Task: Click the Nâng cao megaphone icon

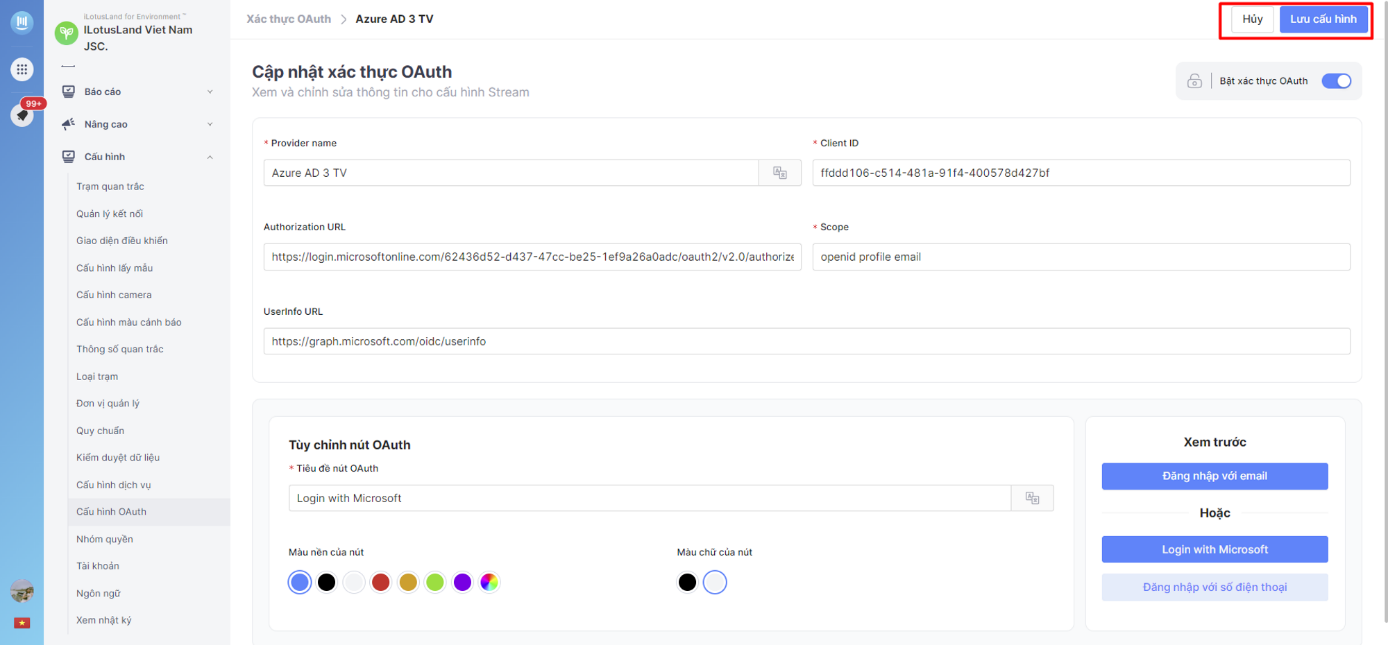Action: click(x=68, y=124)
